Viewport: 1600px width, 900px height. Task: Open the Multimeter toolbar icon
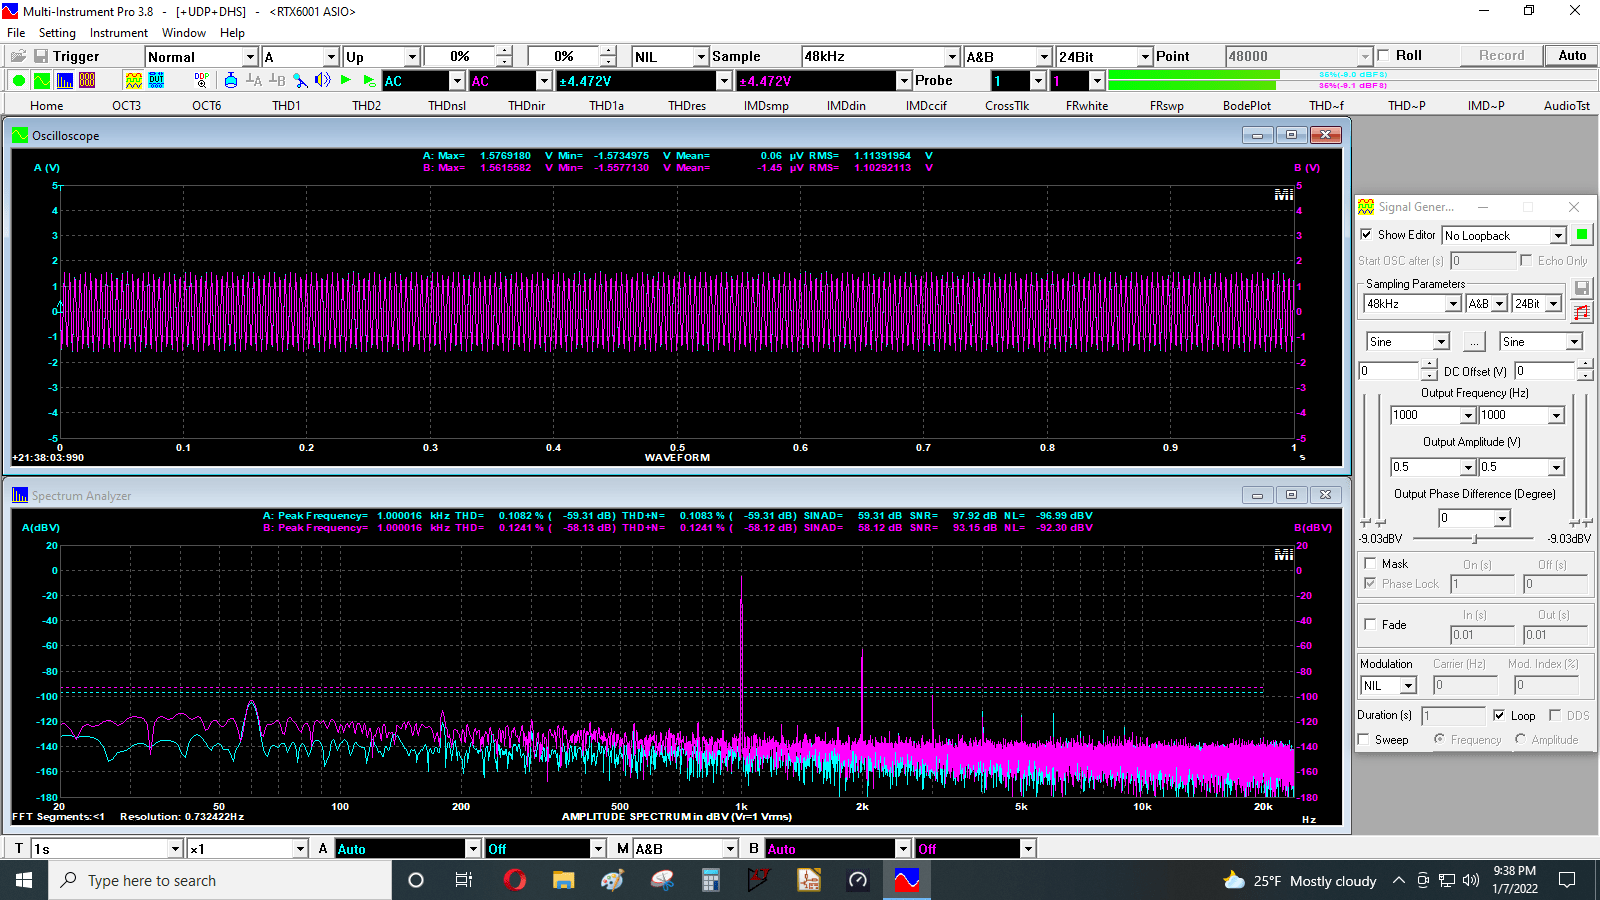[x=87, y=81]
